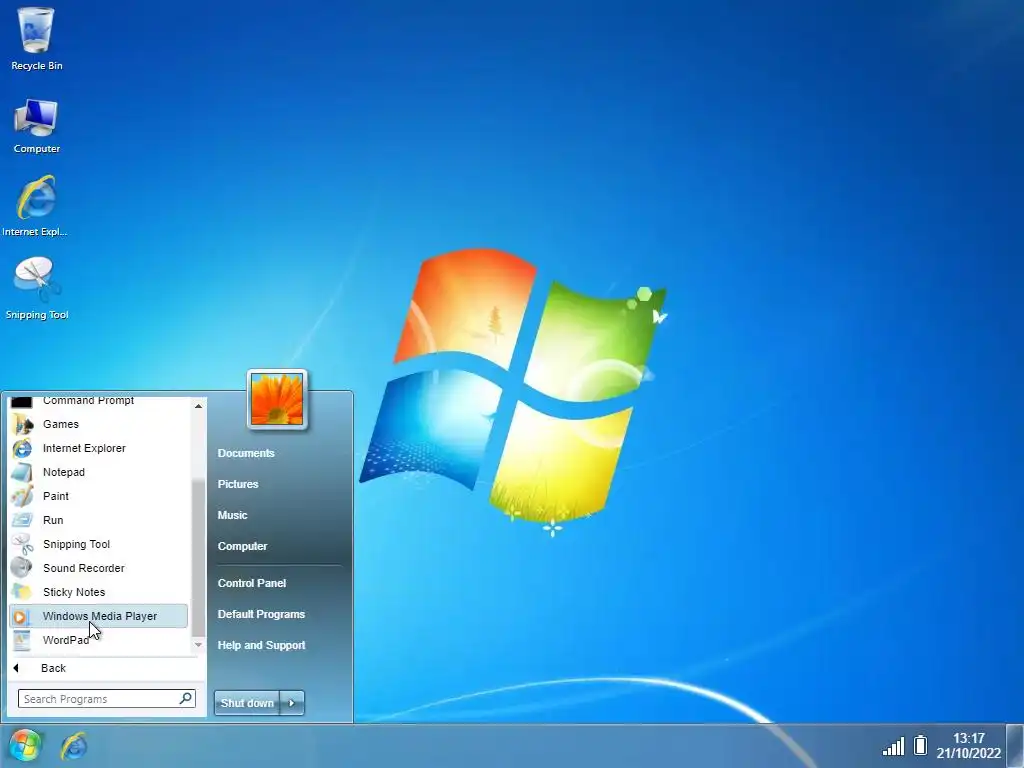1024x768 pixels.
Task: Click the user account flower picture
Action: pos(277,400)
